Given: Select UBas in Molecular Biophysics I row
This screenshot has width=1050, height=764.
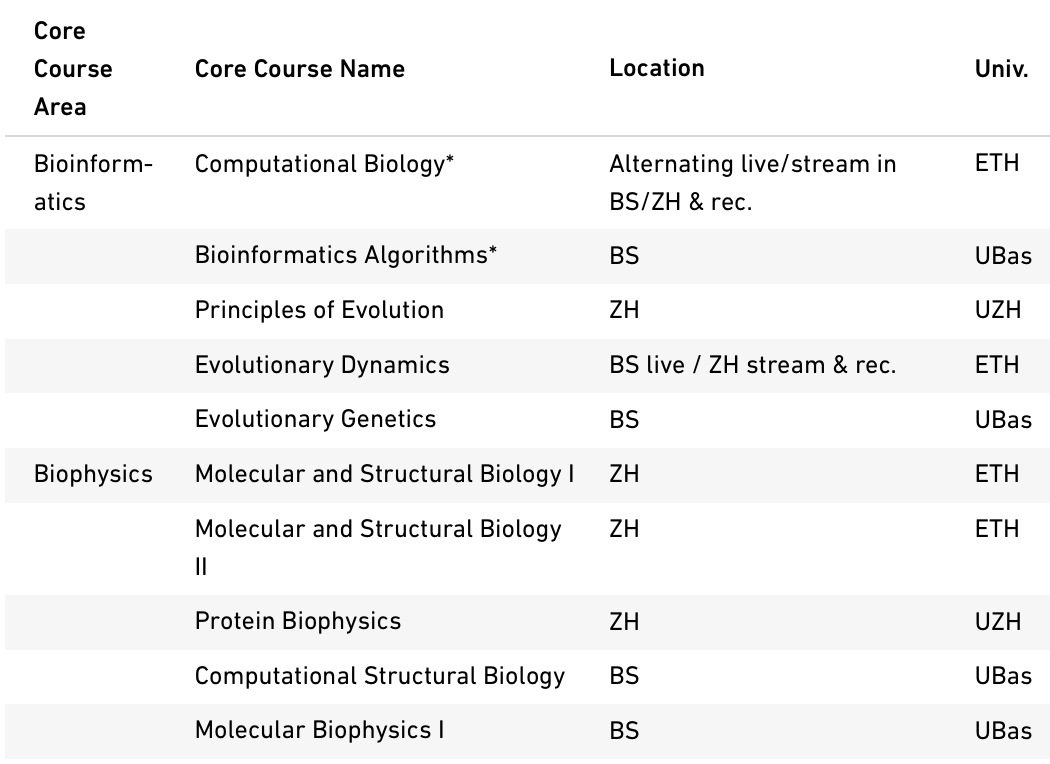Looking at the screenshot, I should coord(1003,731).
